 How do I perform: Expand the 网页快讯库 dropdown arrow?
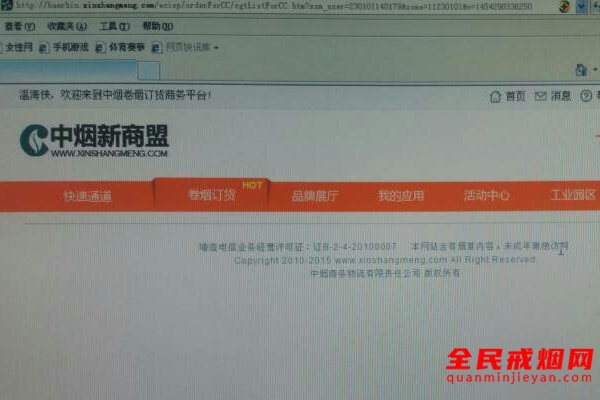click(x=216, y=48)
